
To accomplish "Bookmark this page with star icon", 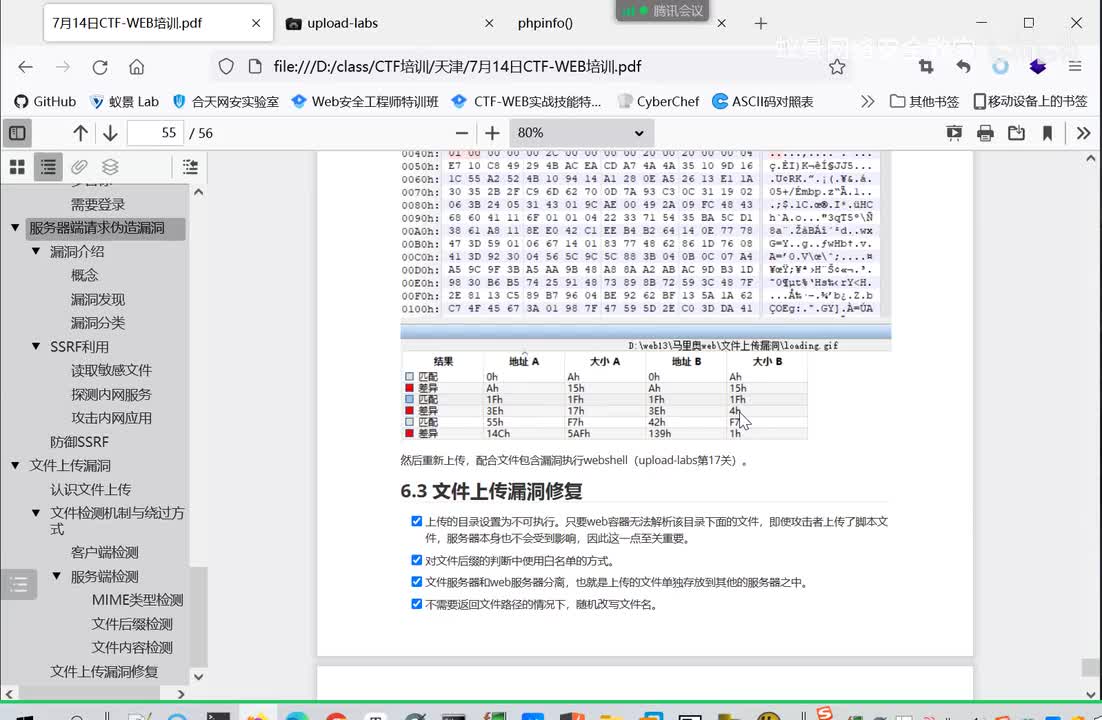I will pos(837,67).
